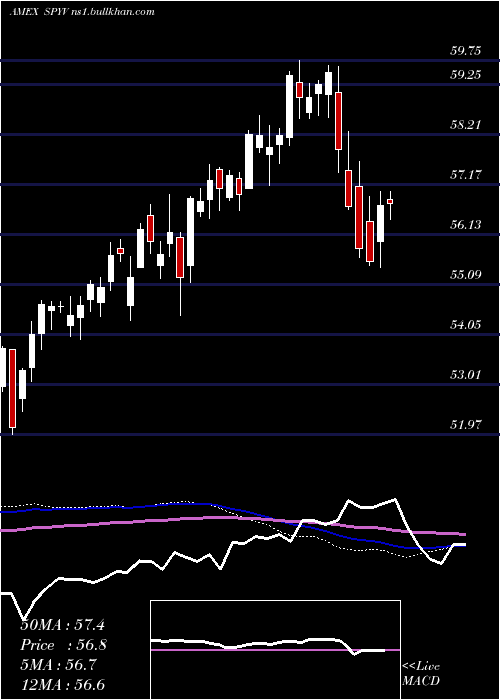Click the 54.05 price level label
This screenshot has width=500, height=700.
click(x=466, y=325)
